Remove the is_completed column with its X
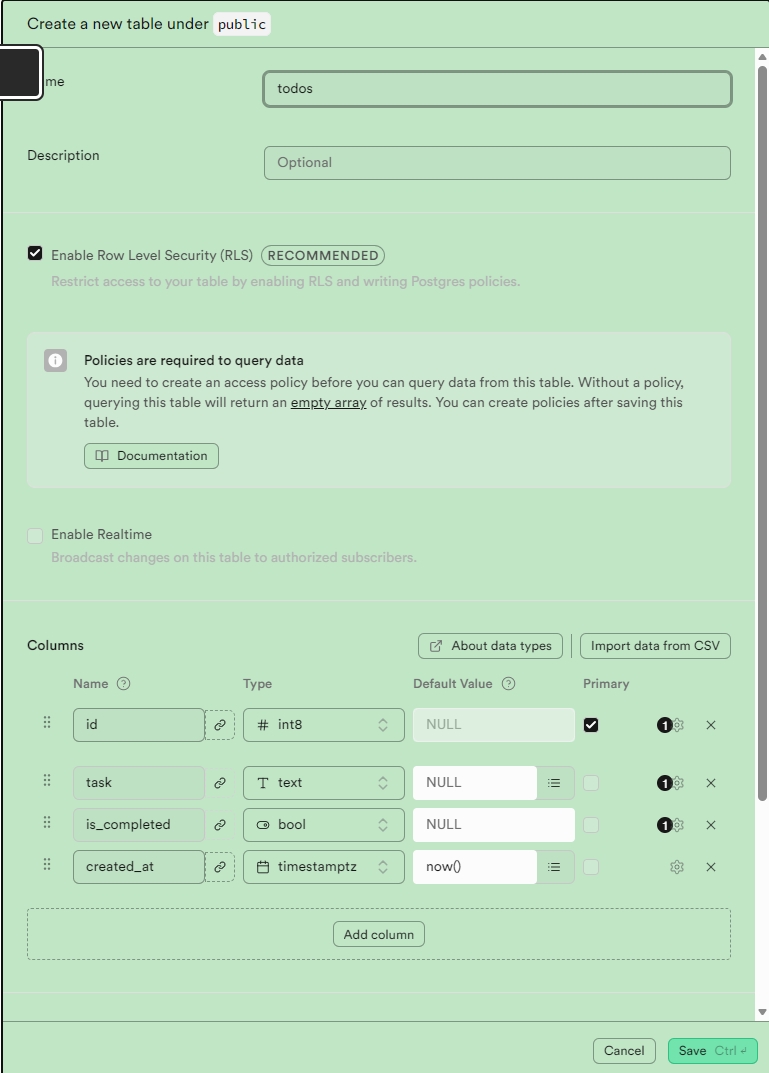This screenshot has height=1073, width=769. coord(711,825)
